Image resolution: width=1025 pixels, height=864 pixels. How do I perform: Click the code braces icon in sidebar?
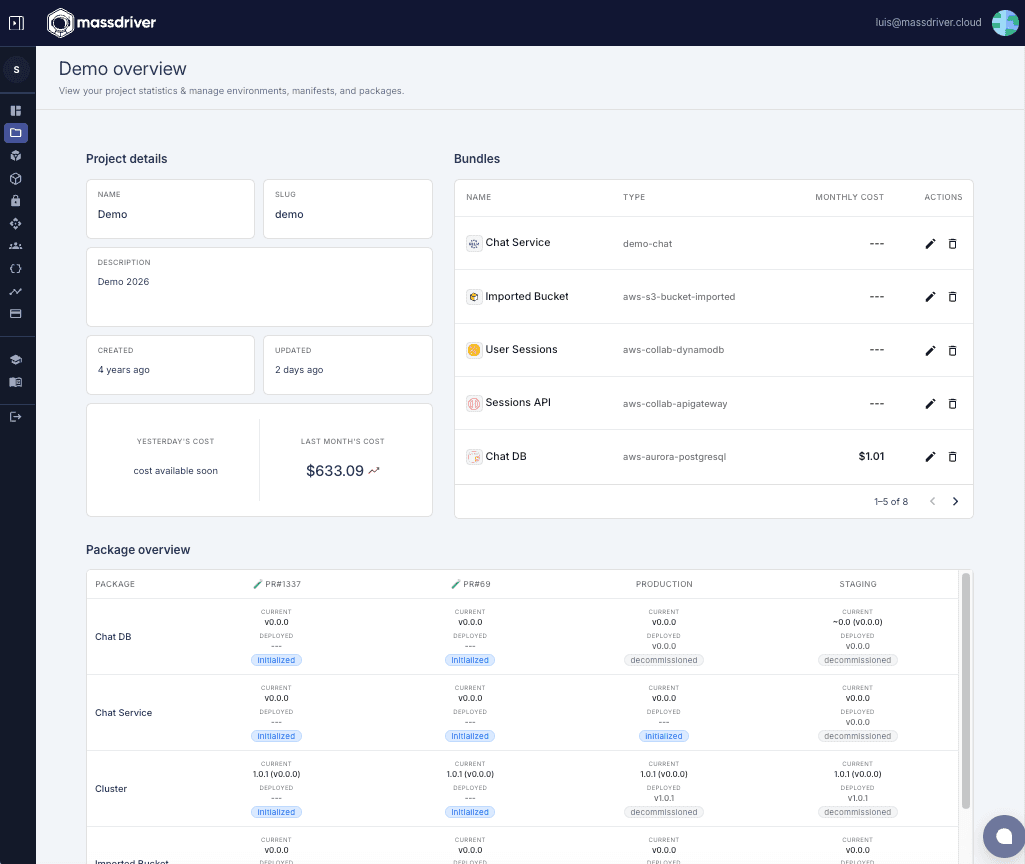click(x=16, y=268)
